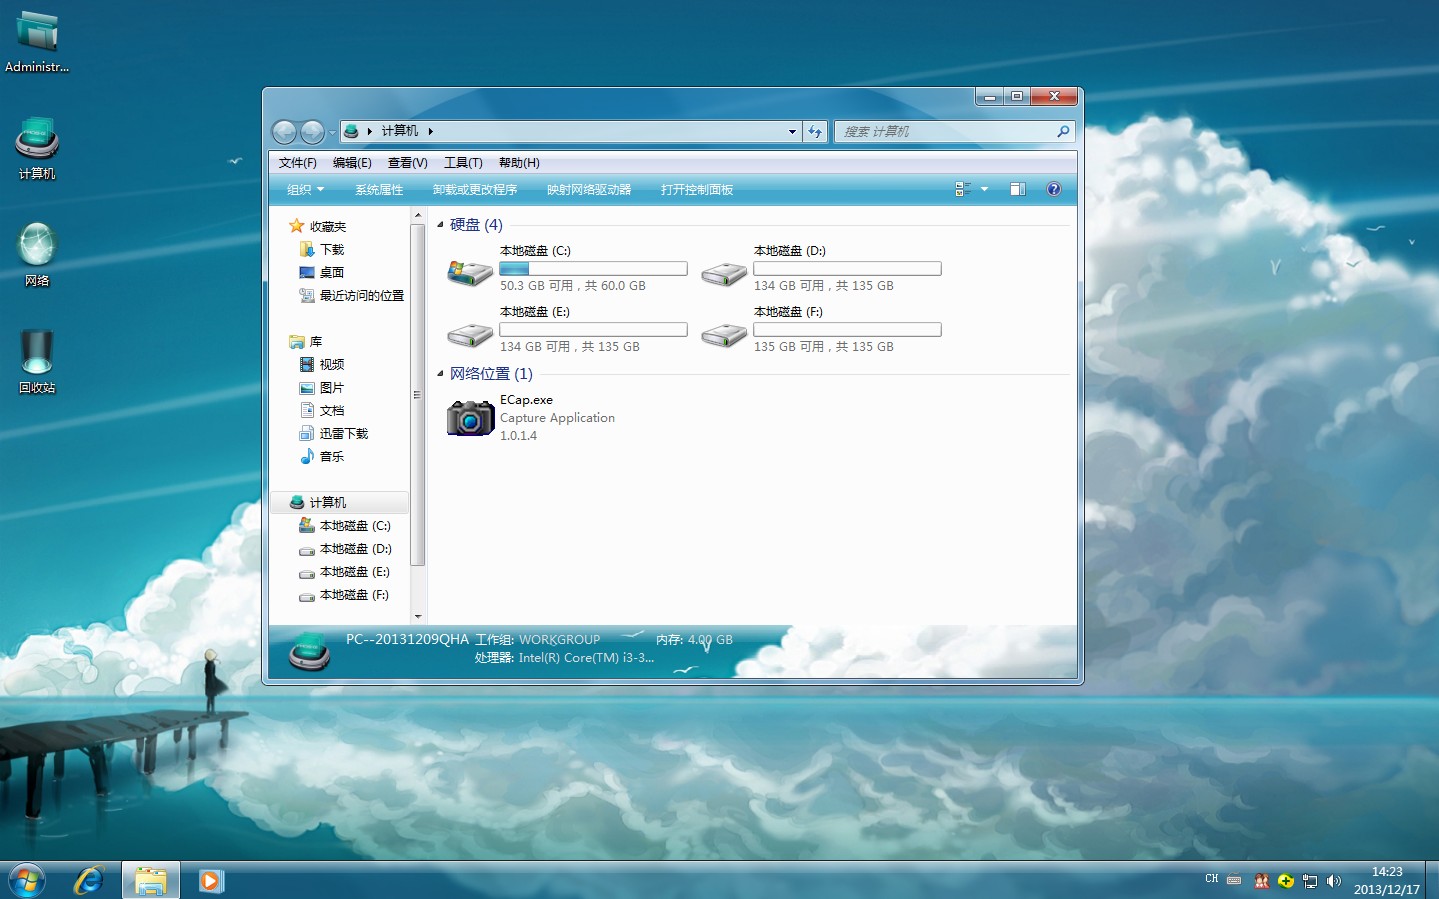Viewport: 1439px width, 899px height.
Task: Open the 本地磁盘 (F:) drive icon
Action: pos(724,333)
